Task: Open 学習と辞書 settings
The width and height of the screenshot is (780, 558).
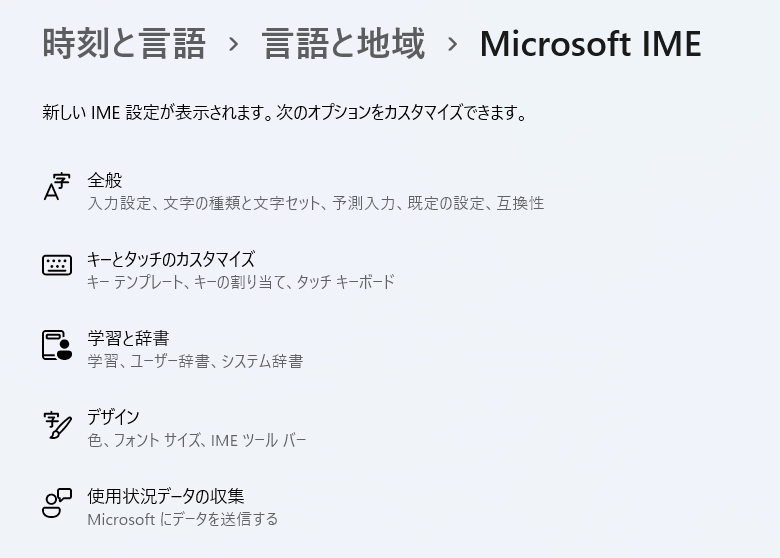Action: (x=390, y=349)
